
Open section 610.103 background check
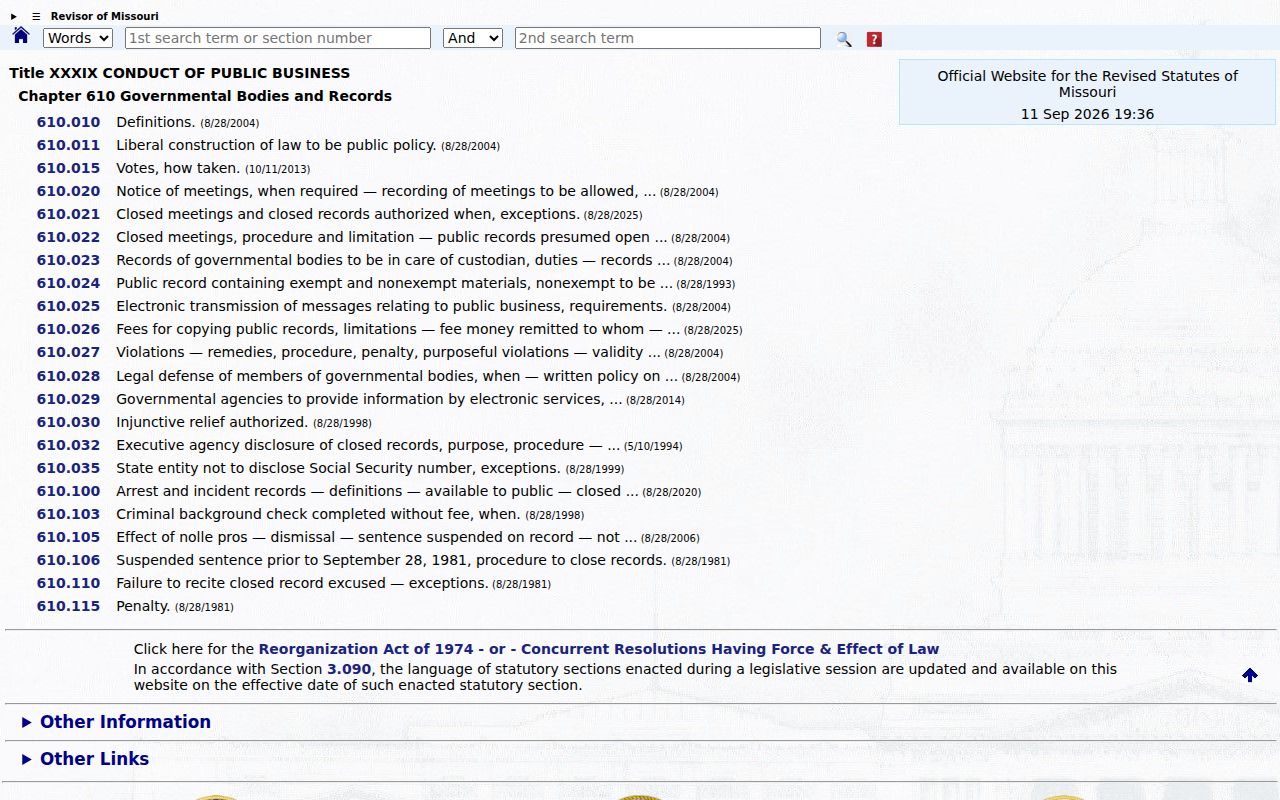pos(68,514)
